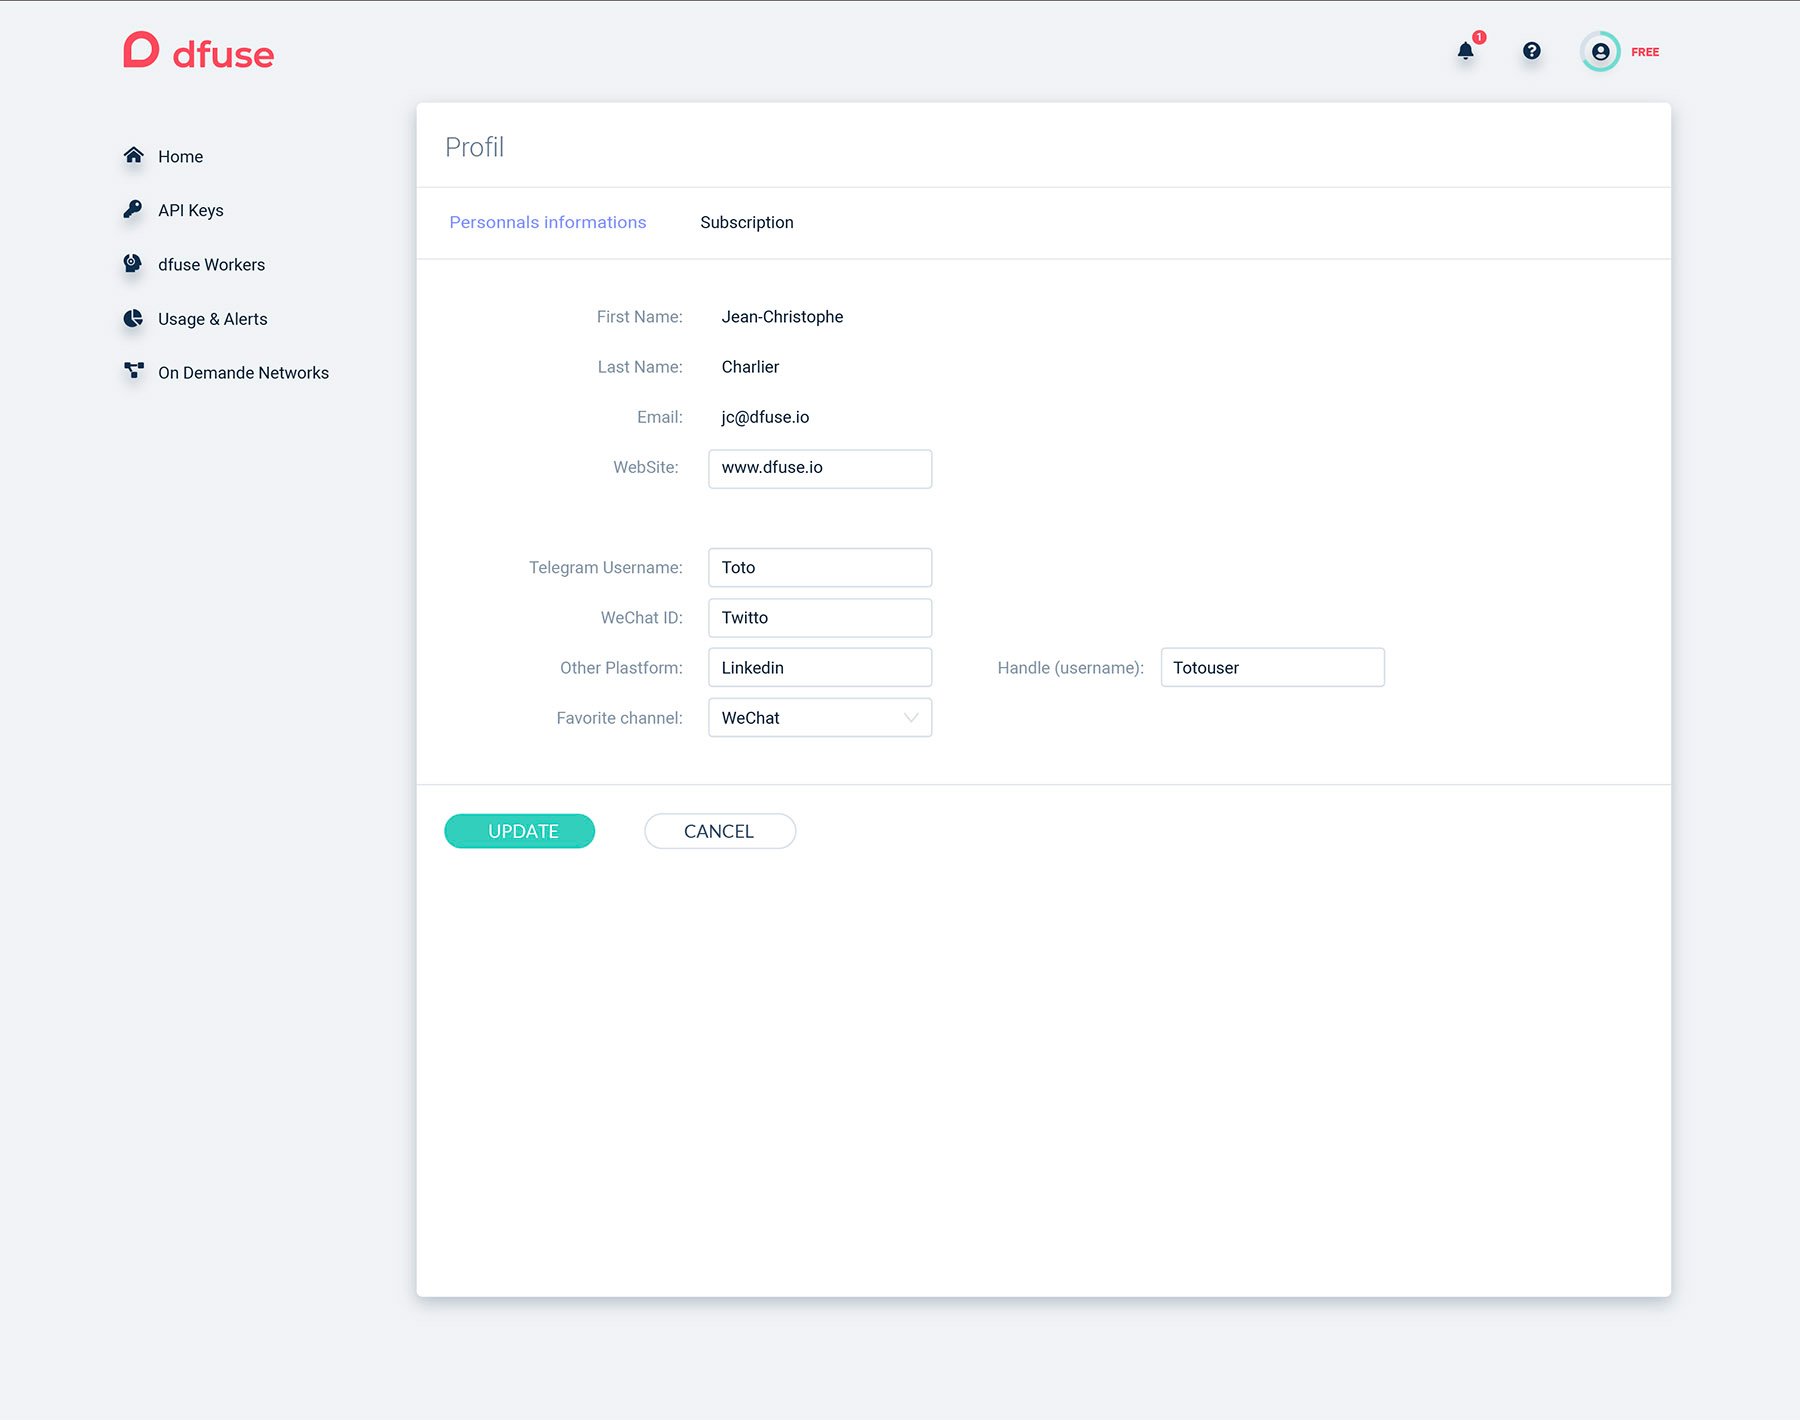Click the dropdown chevron next to WeChat
This screenshot has height=1420, width=1800.
(x=910, y=717)
